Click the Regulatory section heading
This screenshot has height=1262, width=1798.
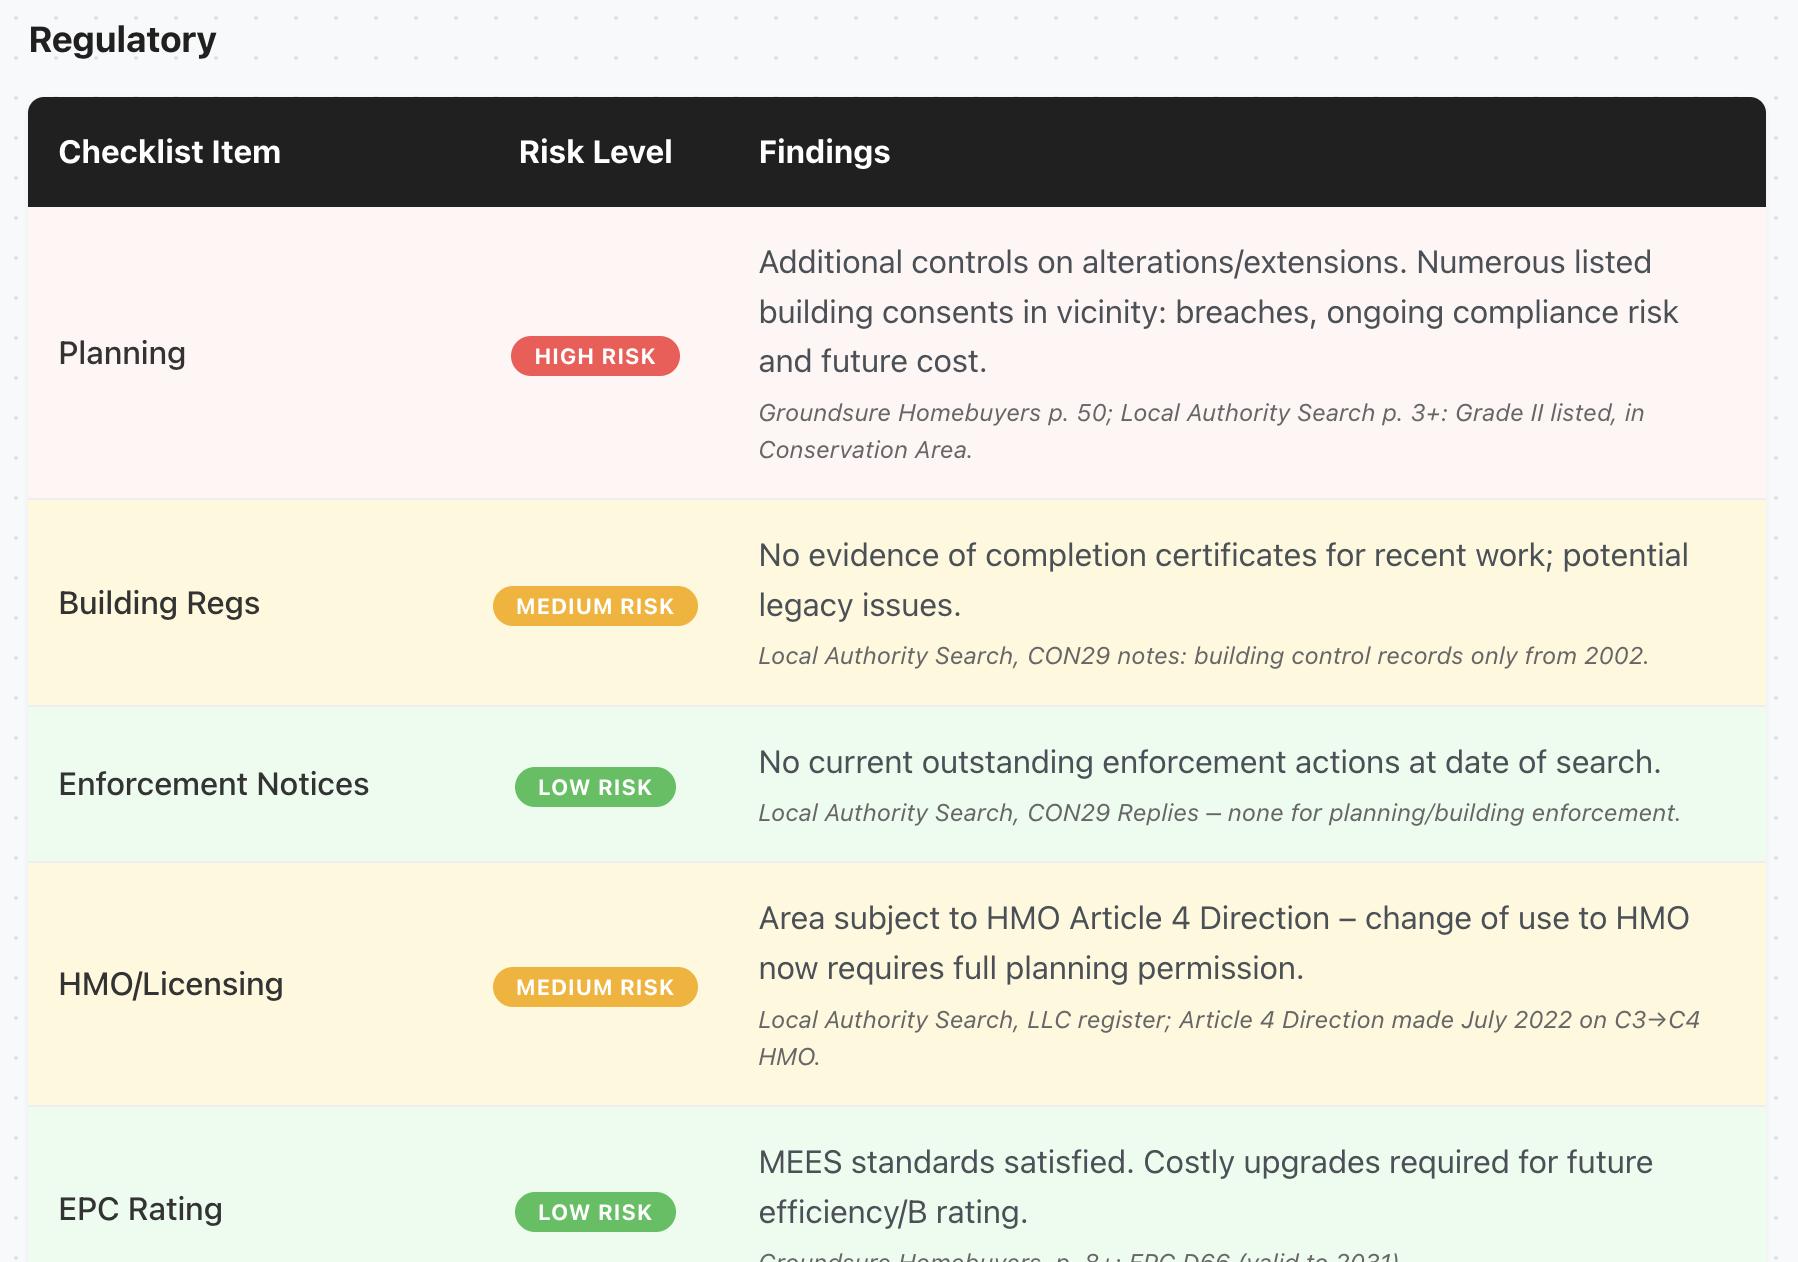[x=122, y=40]
